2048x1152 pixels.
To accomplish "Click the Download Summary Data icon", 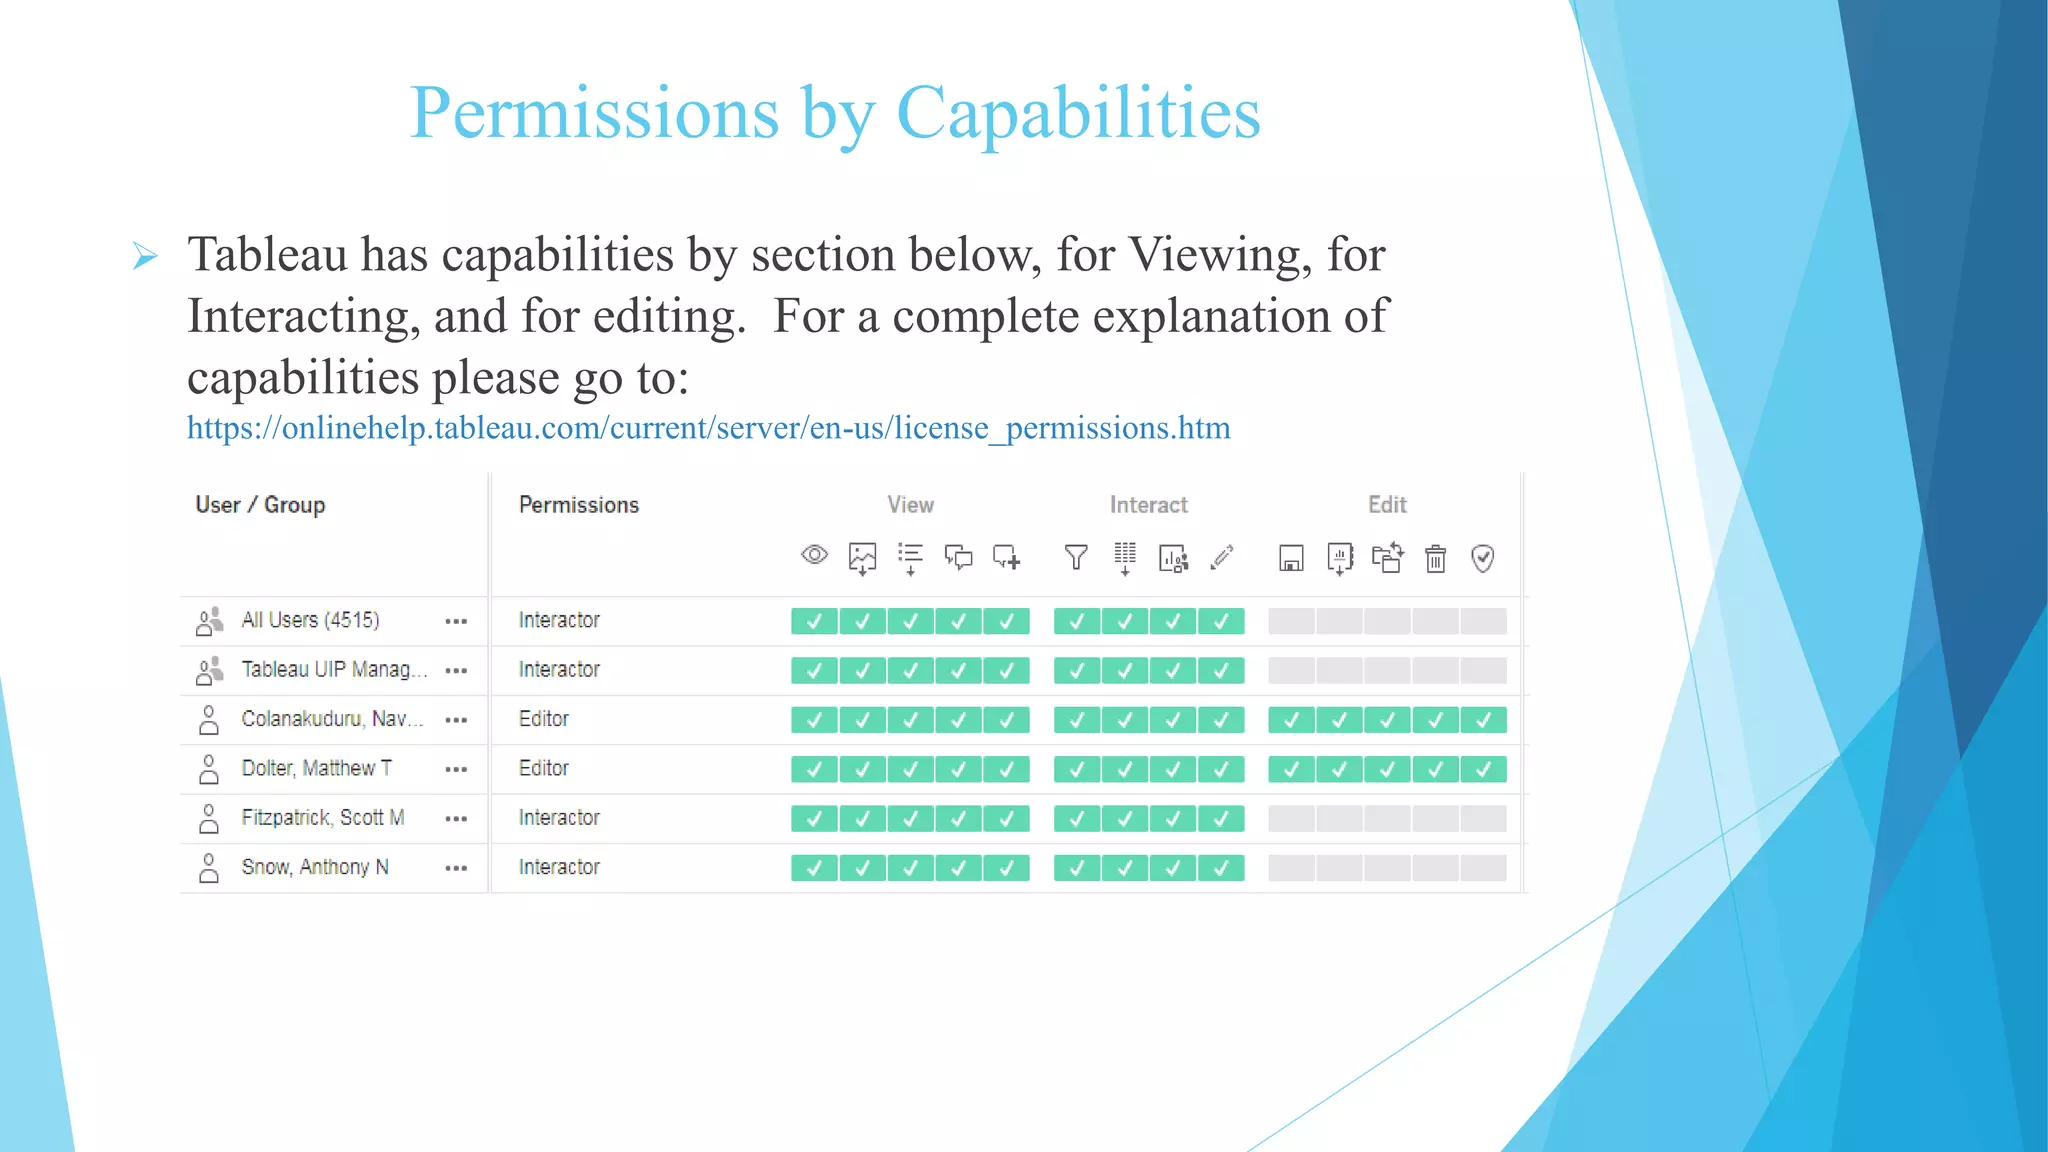I will pos(910,559).
